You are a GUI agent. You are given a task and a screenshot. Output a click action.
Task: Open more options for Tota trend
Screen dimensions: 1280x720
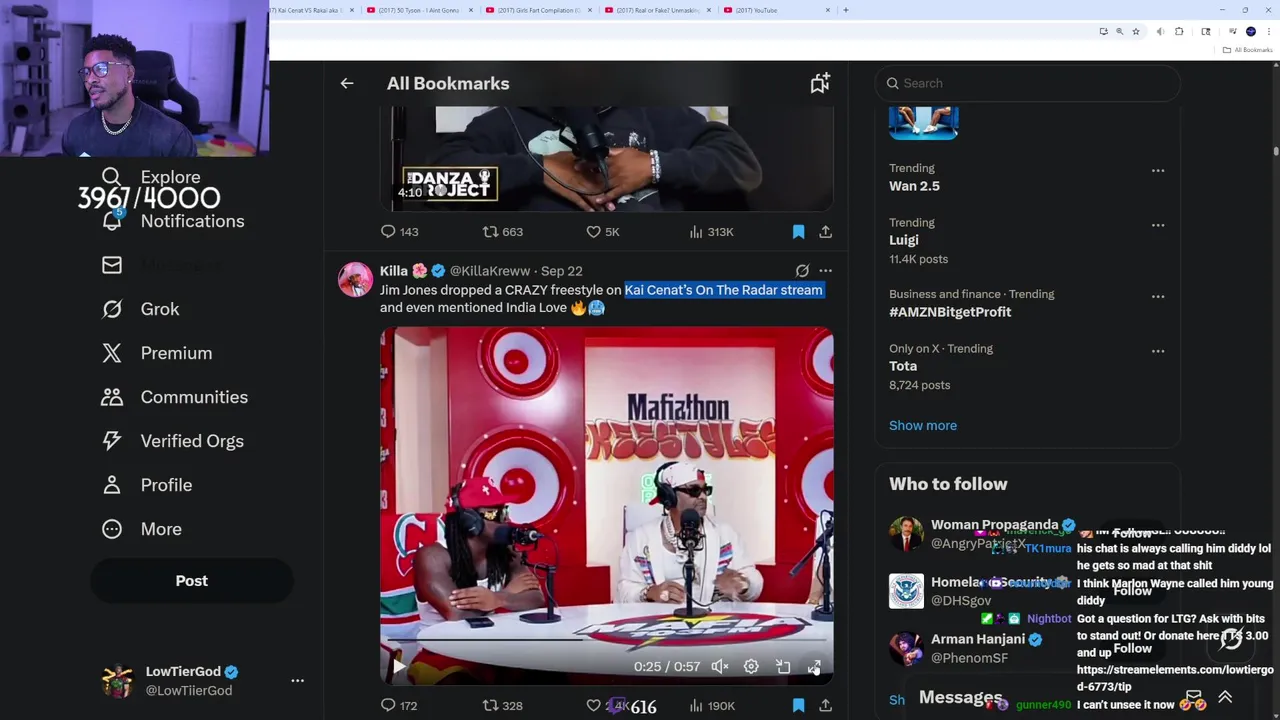[x=1157, y=351]
